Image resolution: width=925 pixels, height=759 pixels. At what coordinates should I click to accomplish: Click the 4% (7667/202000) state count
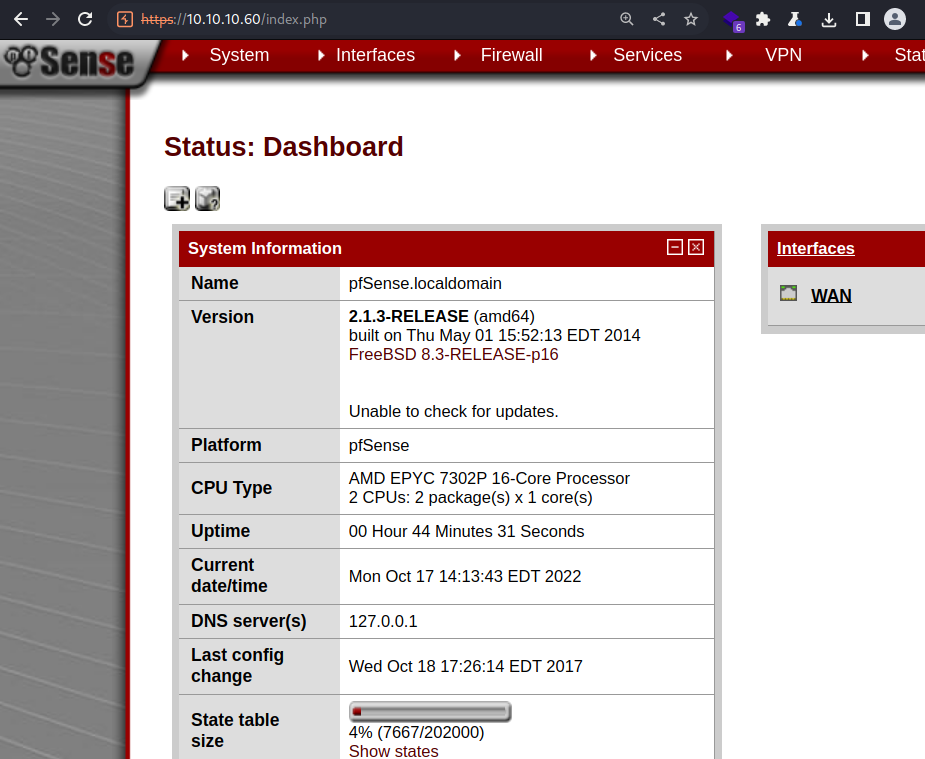pyautogui.click(x=416, y=732)
